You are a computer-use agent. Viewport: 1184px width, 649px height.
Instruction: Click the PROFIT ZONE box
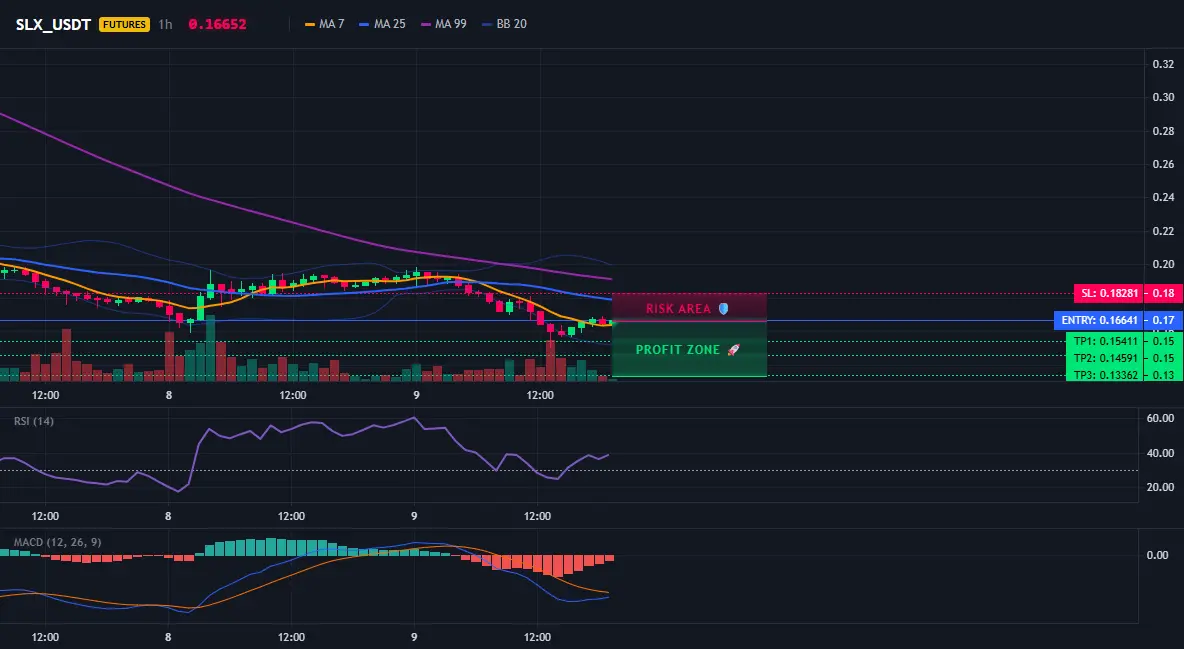pyautogui.click(x=689, y=349)
